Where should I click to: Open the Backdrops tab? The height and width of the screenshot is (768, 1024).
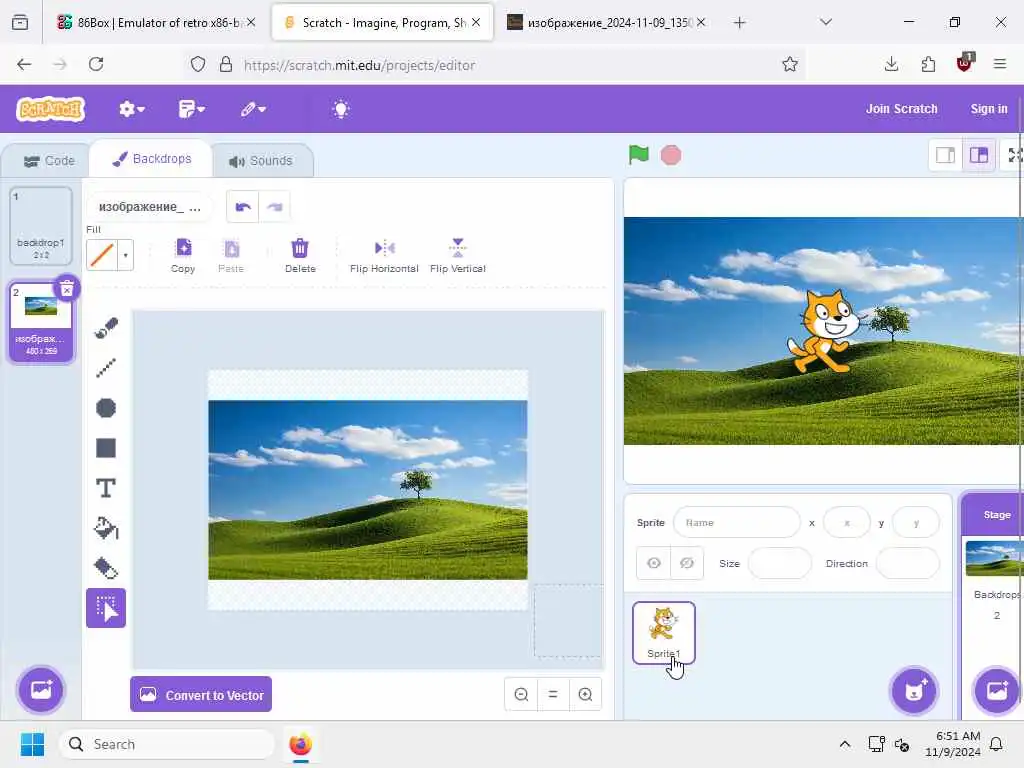(x=151, y=159)
